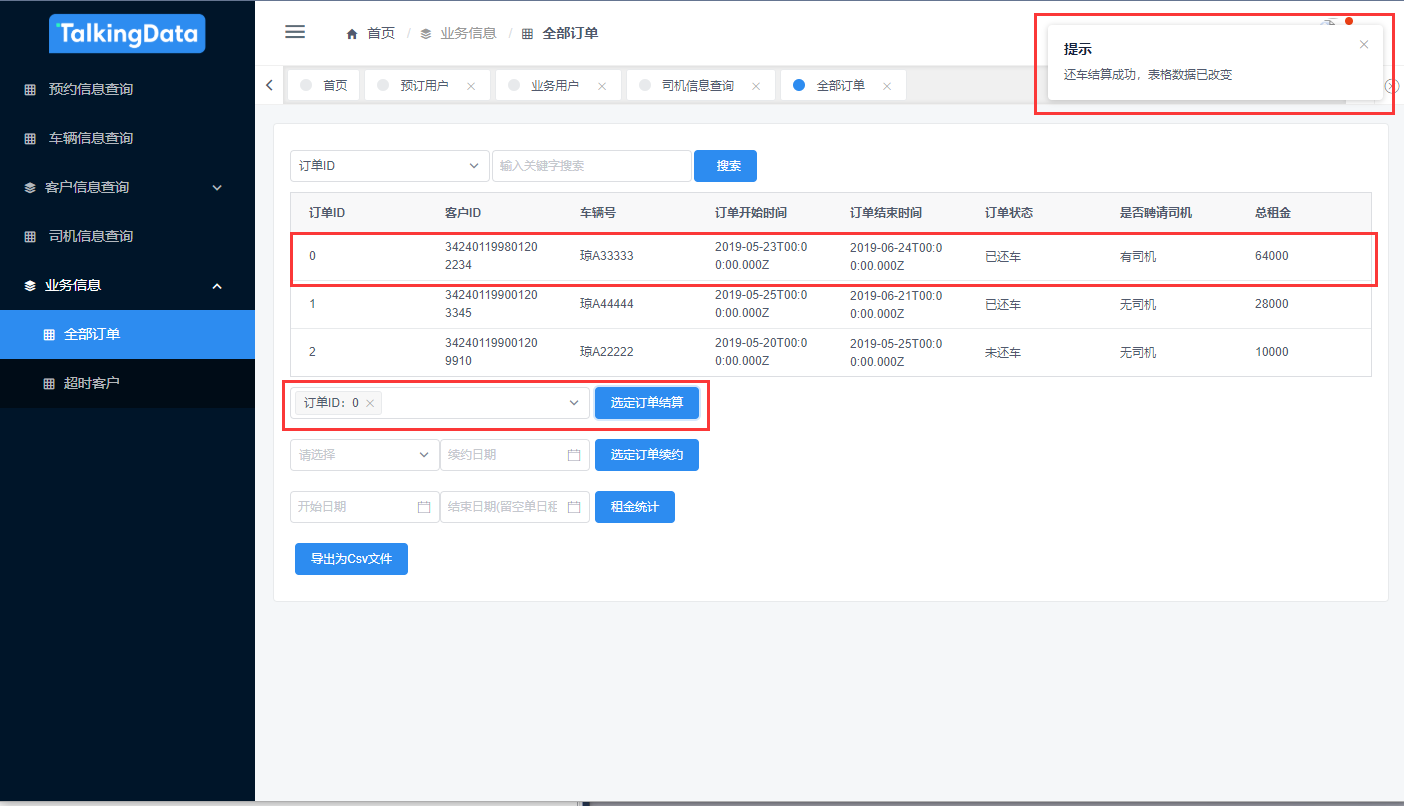Screen dimensions: 1404x806
Task: Click the 业务信息 breadcrumb
Action: click(458, 33)
